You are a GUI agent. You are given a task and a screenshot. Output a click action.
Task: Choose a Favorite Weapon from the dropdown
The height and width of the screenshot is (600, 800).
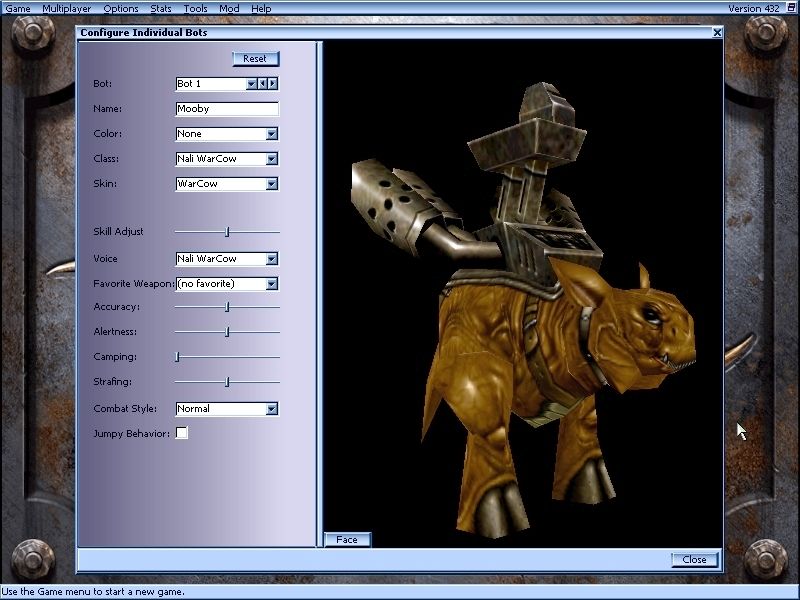pos(271,284)
